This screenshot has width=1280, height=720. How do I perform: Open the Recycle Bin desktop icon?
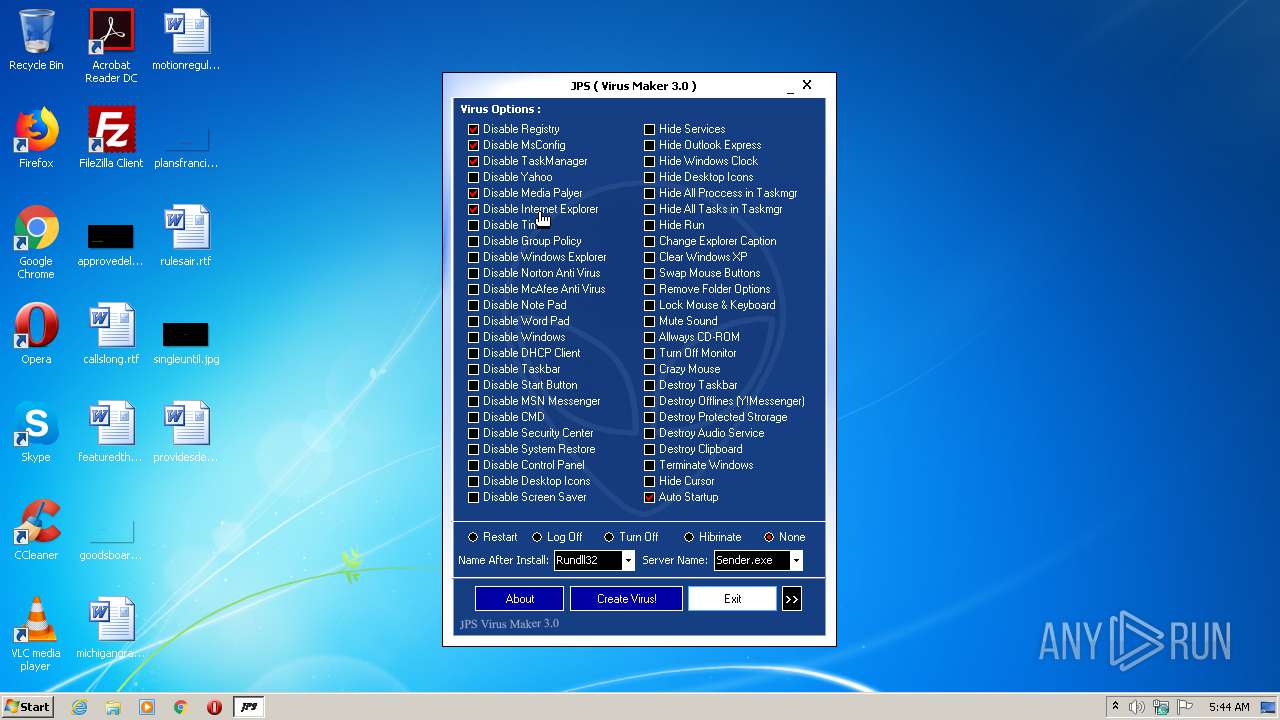36,40
